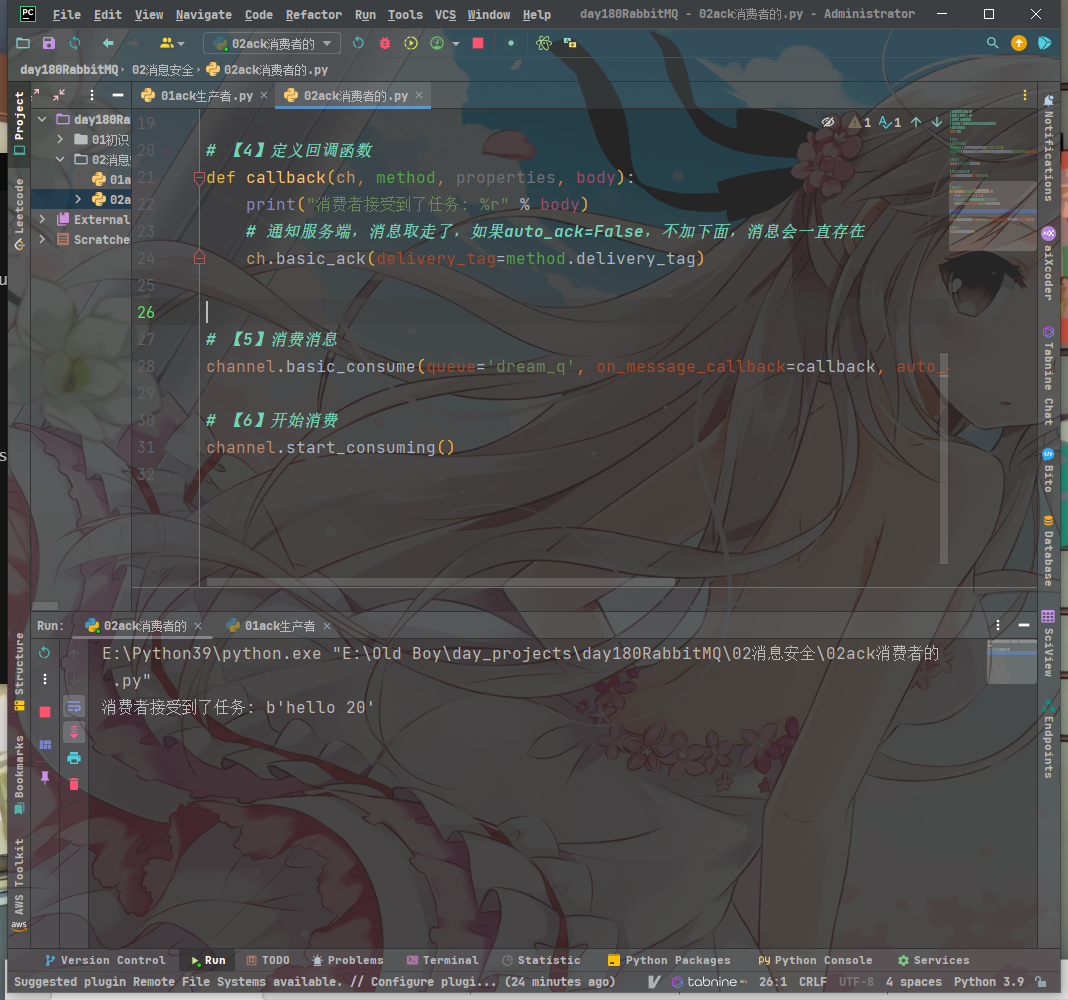Click the Profile icon in the toolbar
Image resolution: width=1068 pixels, height=1000 pixels.
tap(437, 44)
